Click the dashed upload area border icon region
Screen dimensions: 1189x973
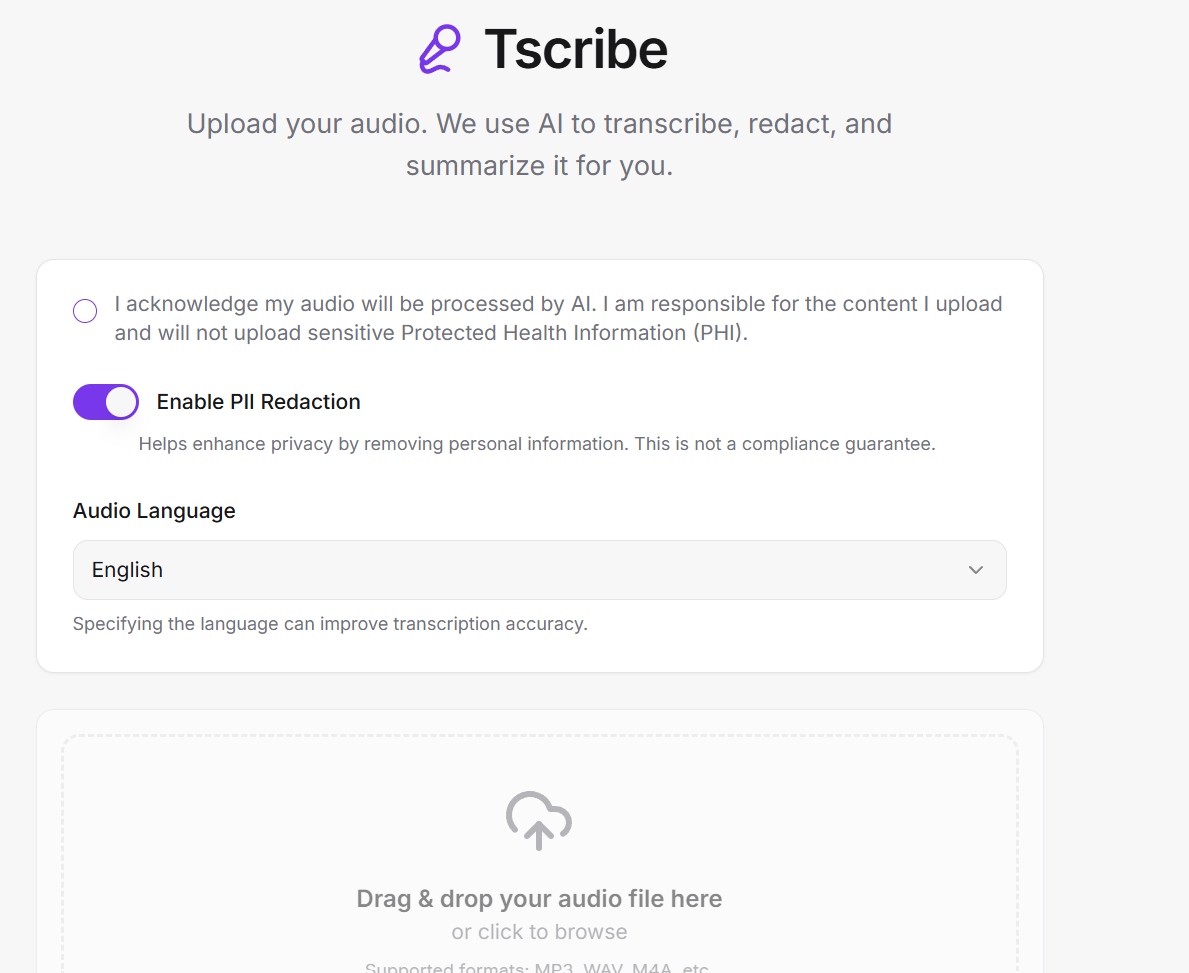pos(539,820)
